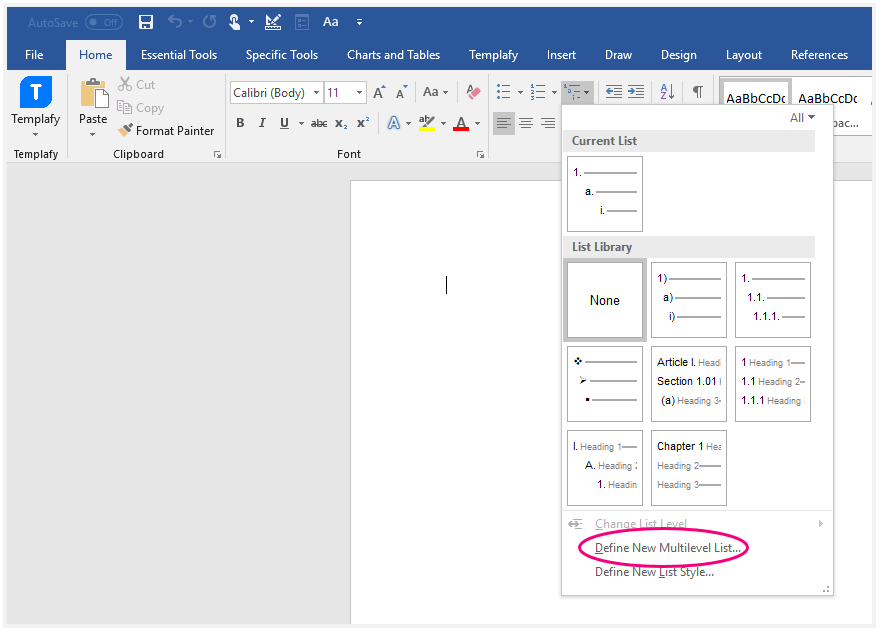Click the Text Effects icon
881x637 pixels.
394,122
